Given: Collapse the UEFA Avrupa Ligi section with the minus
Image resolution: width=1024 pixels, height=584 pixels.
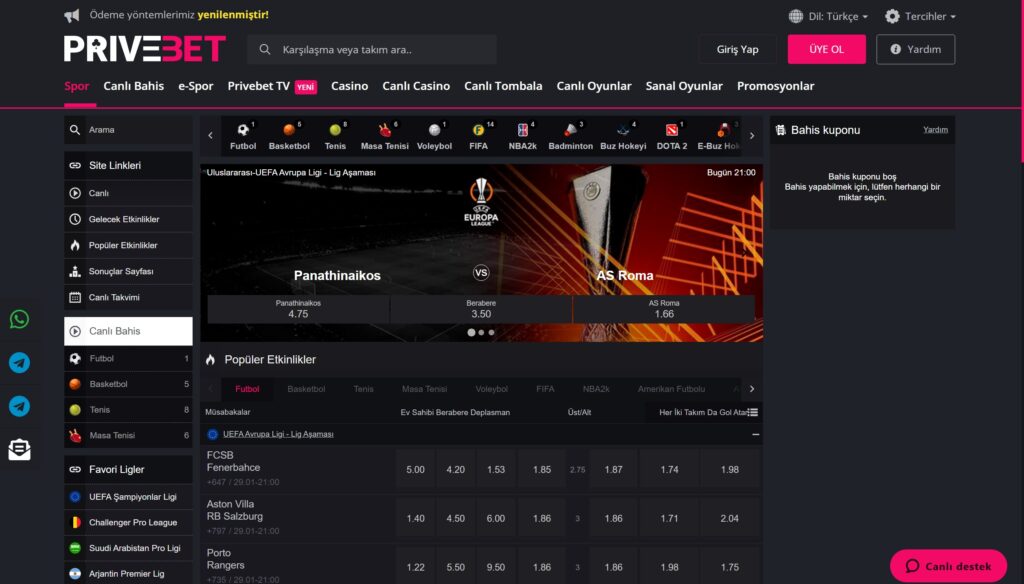Looking at the screenshot, I should click(x=756, y=434).
